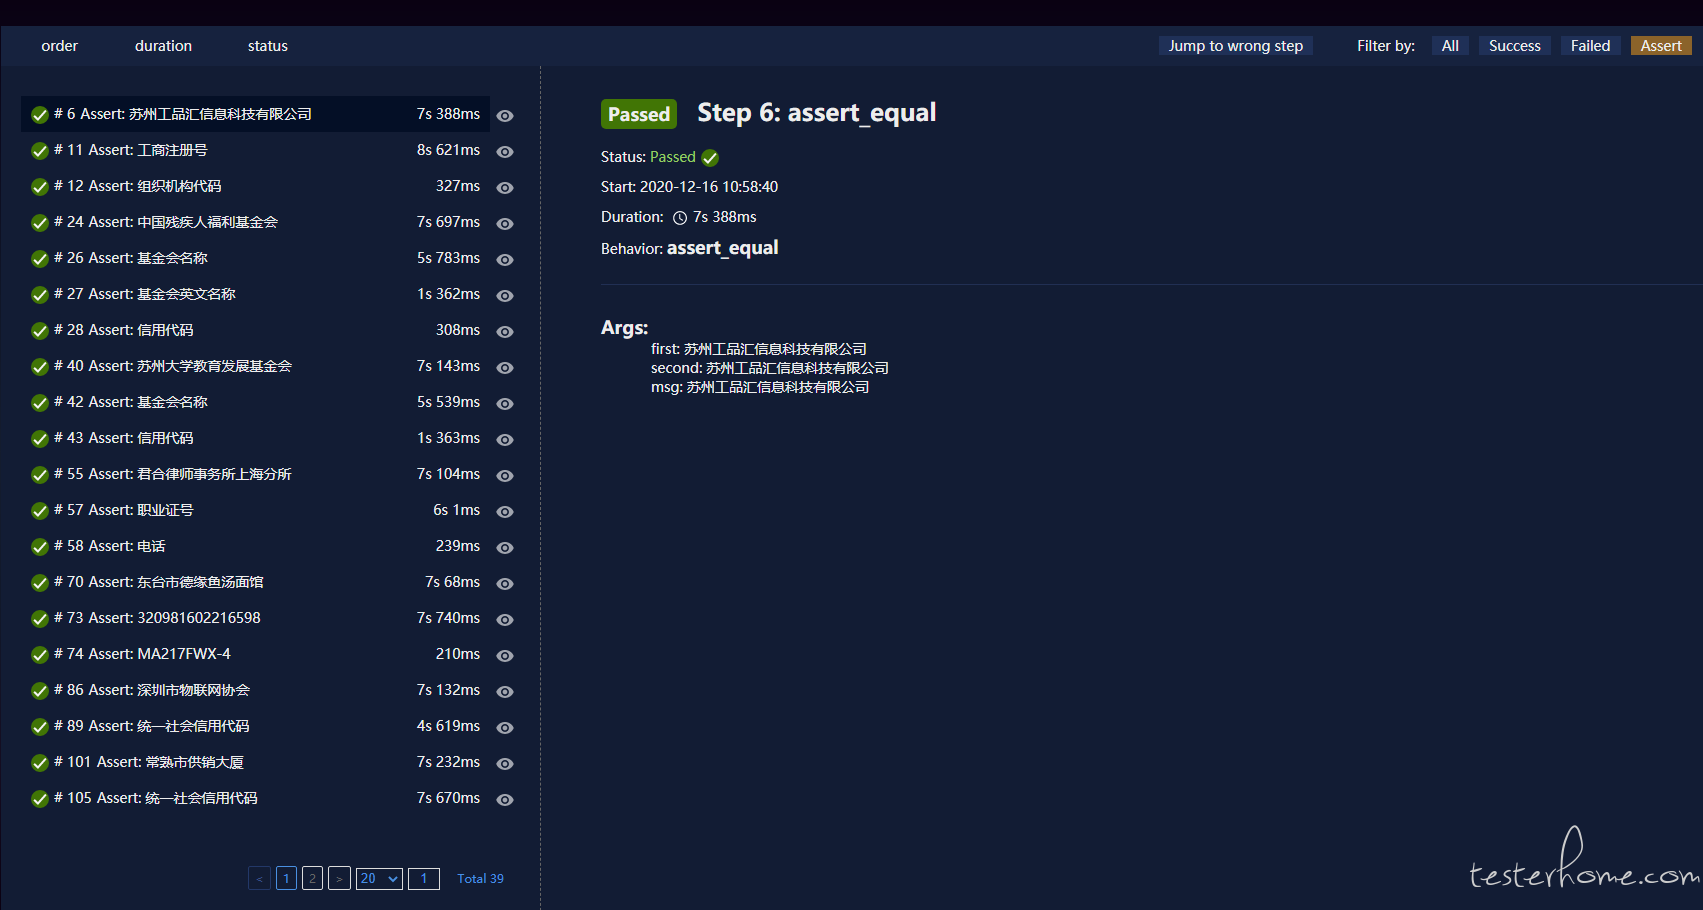Click green check icon of step 58 row
The image size is (1703, 910).
point(40,547)
